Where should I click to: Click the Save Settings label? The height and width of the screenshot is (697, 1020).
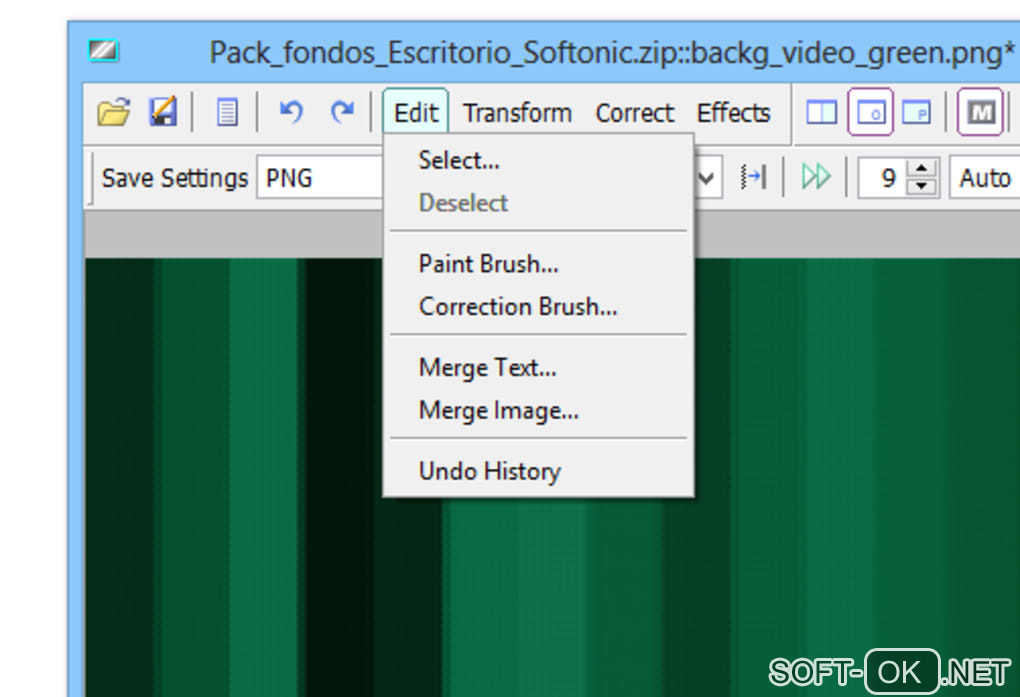(174, 178)
